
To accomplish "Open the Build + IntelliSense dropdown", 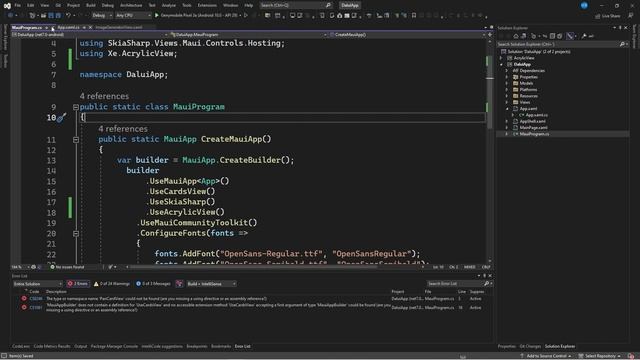I will click(x=211, y=284).
